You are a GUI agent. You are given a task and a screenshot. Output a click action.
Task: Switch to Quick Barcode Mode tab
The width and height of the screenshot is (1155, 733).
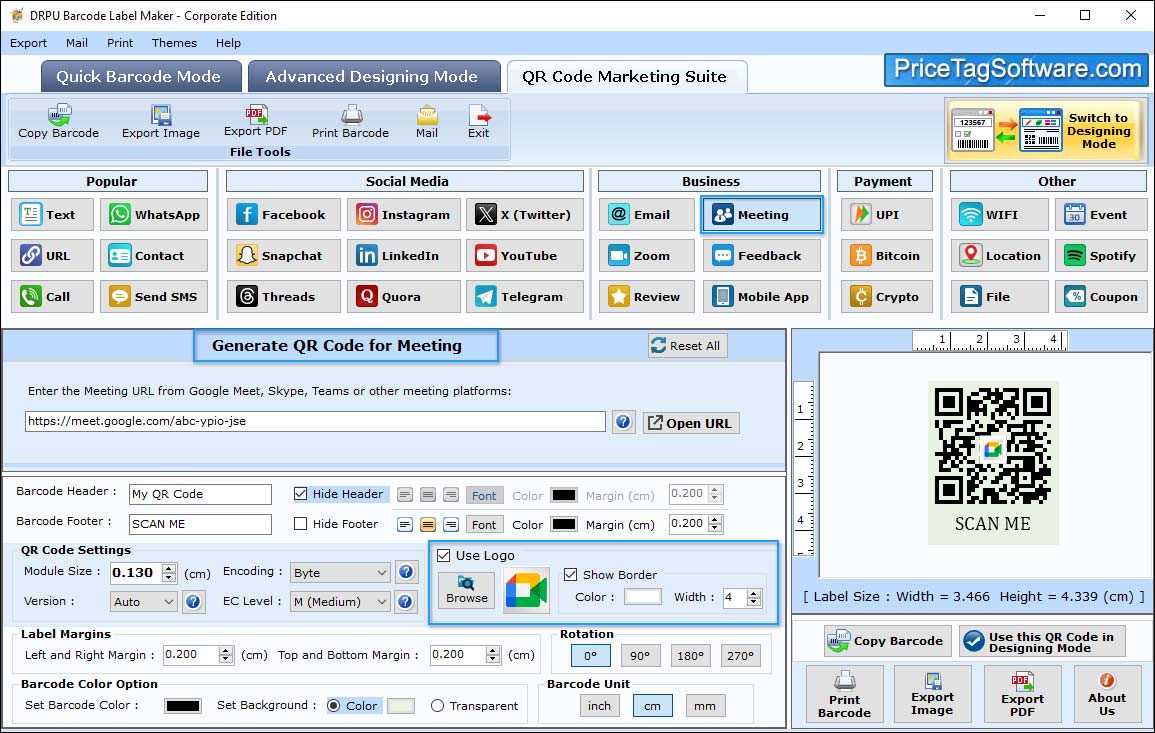[139, 77]
